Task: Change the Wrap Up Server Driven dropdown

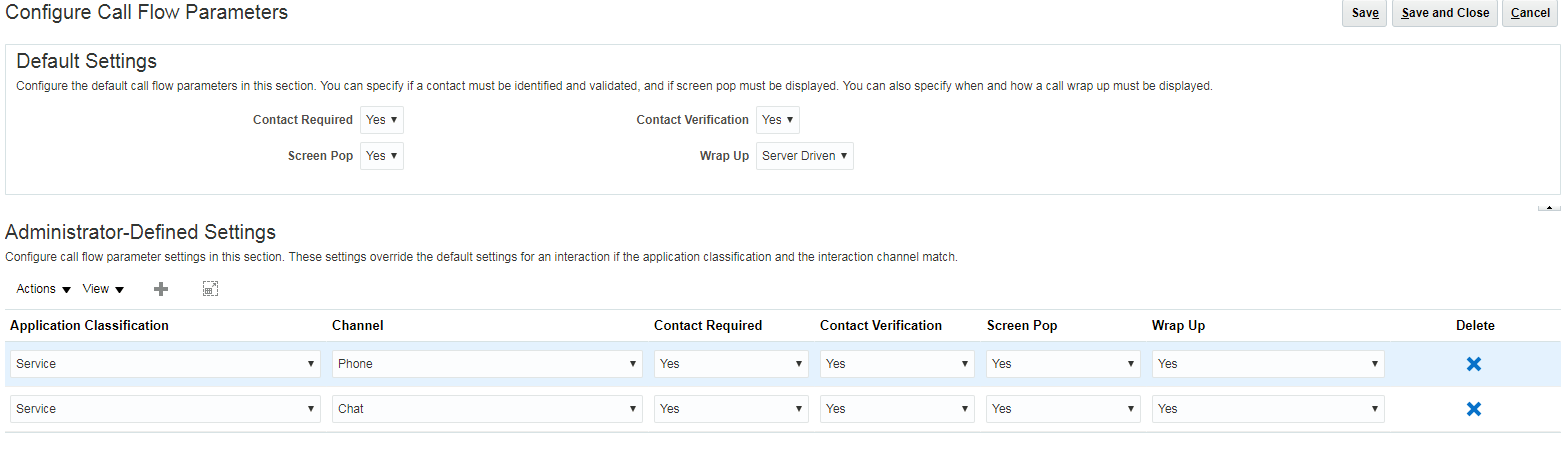Action: (x=804, y=156)
